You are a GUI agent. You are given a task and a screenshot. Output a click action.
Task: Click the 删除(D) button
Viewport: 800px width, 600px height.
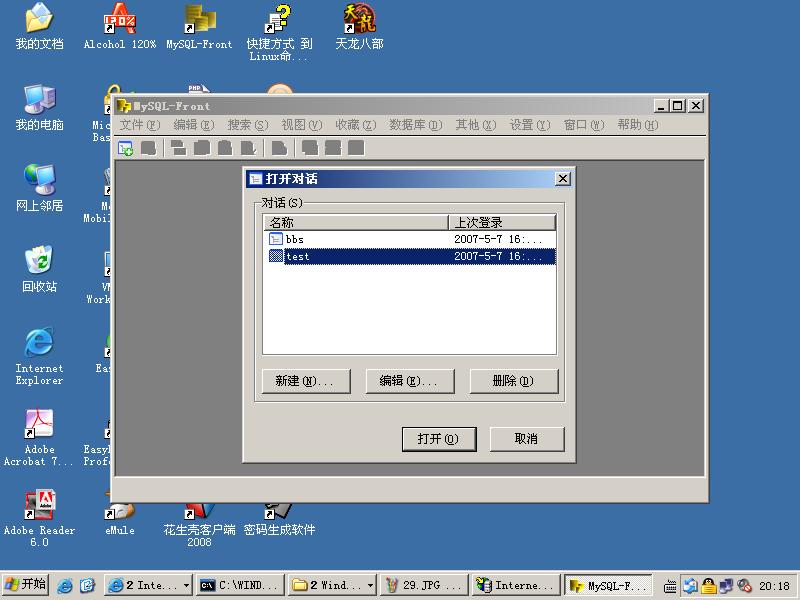[x=514, y=381]
